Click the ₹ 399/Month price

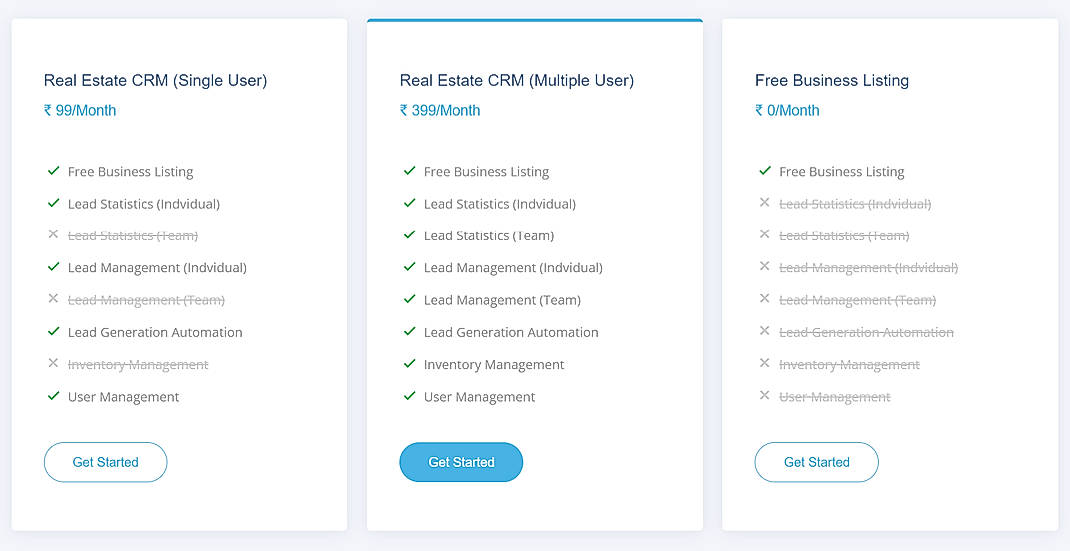tap(440, 111)
